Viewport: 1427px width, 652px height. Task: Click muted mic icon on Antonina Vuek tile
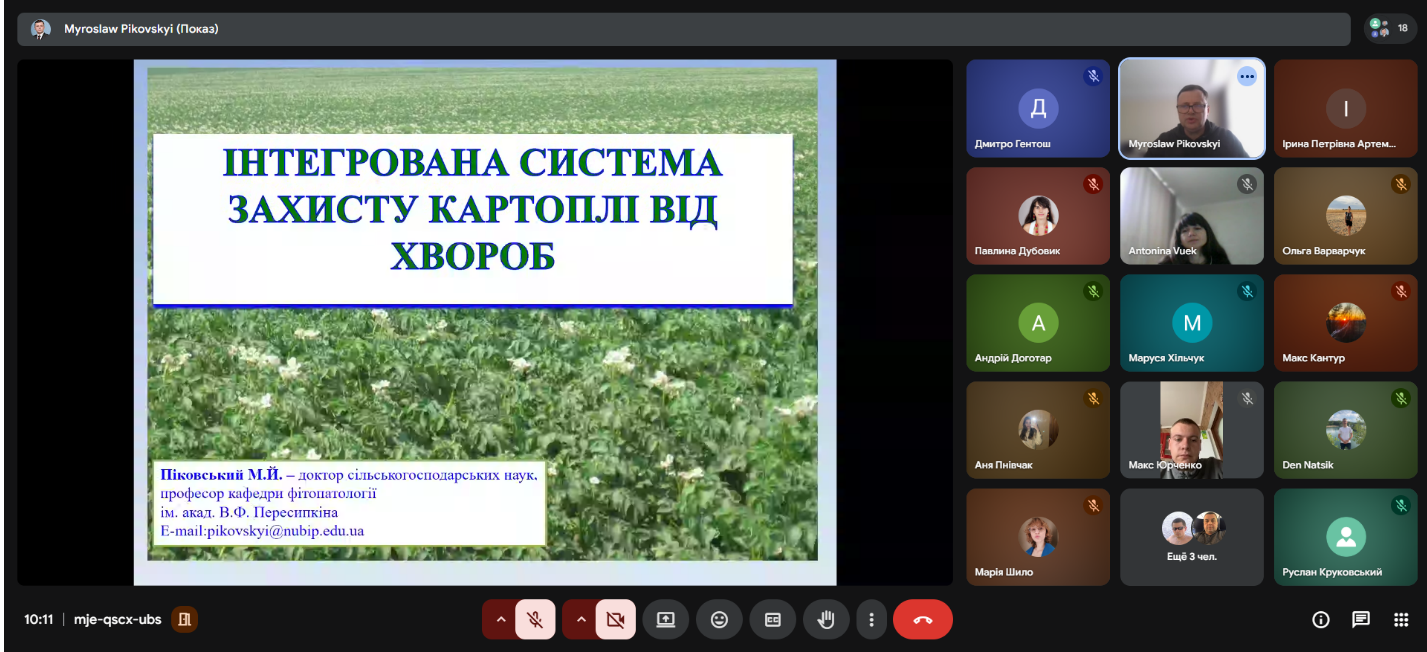pyautogui.click(x=1247, y=184)
